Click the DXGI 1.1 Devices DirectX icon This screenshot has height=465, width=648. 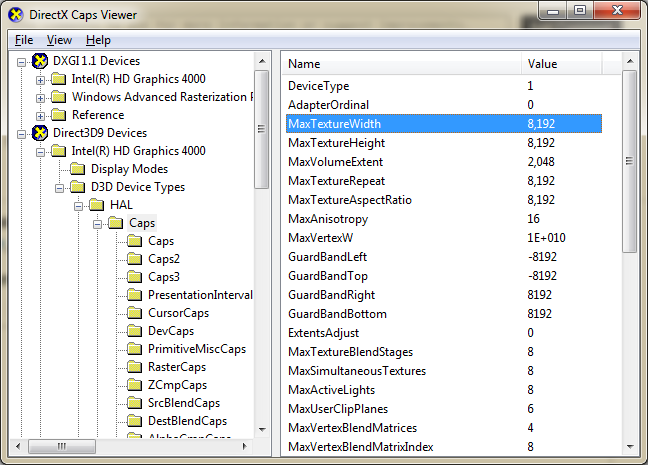pos(40,61)
